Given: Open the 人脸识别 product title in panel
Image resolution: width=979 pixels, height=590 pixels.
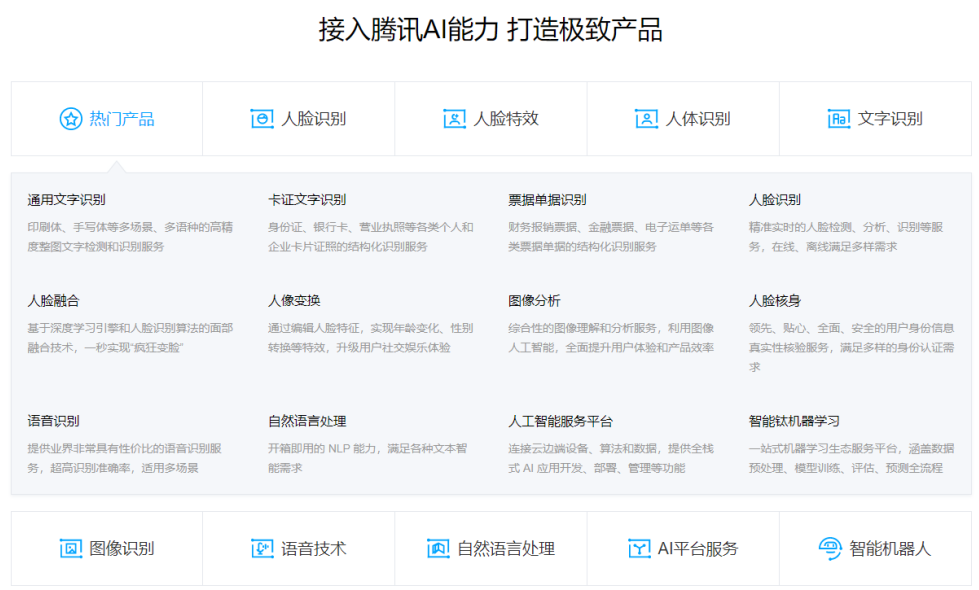Looking at the screenshot, I should [x=775, y=200].
